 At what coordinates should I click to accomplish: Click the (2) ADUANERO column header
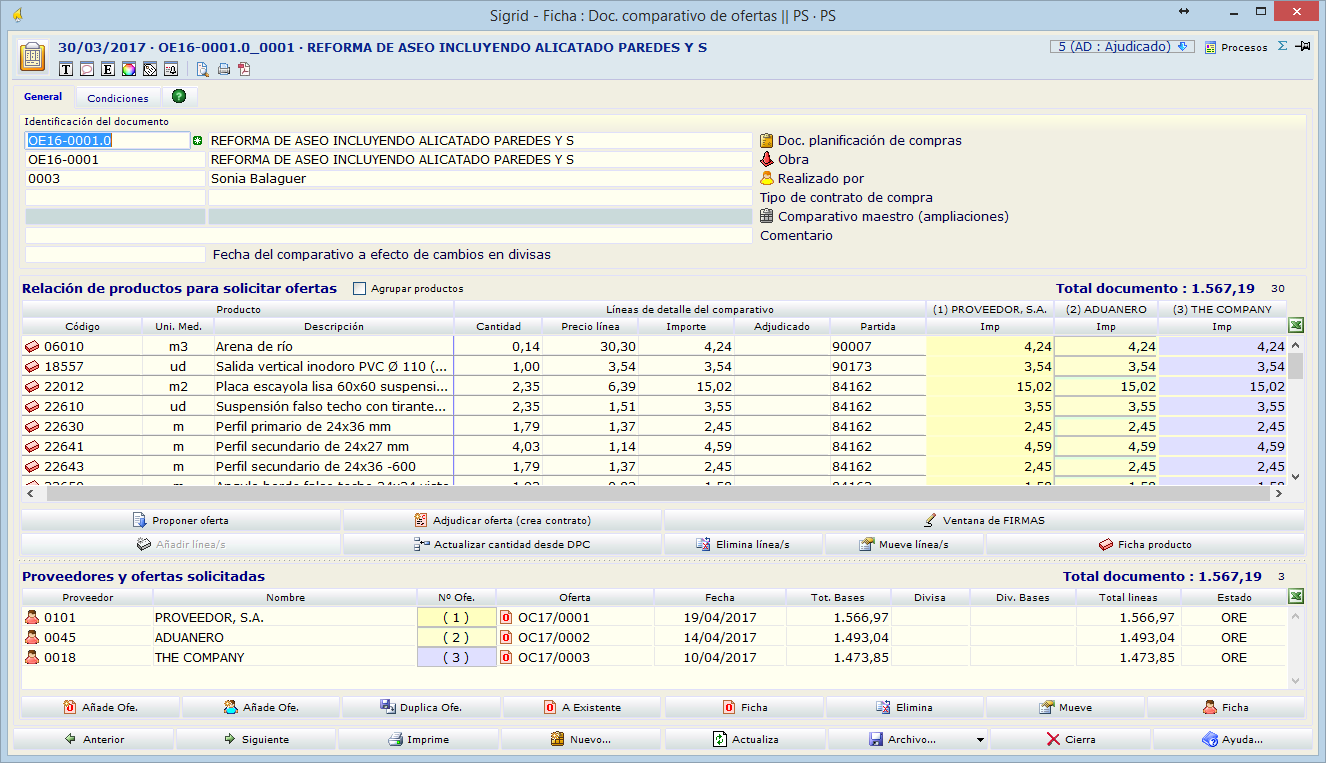pos(1106,309)
